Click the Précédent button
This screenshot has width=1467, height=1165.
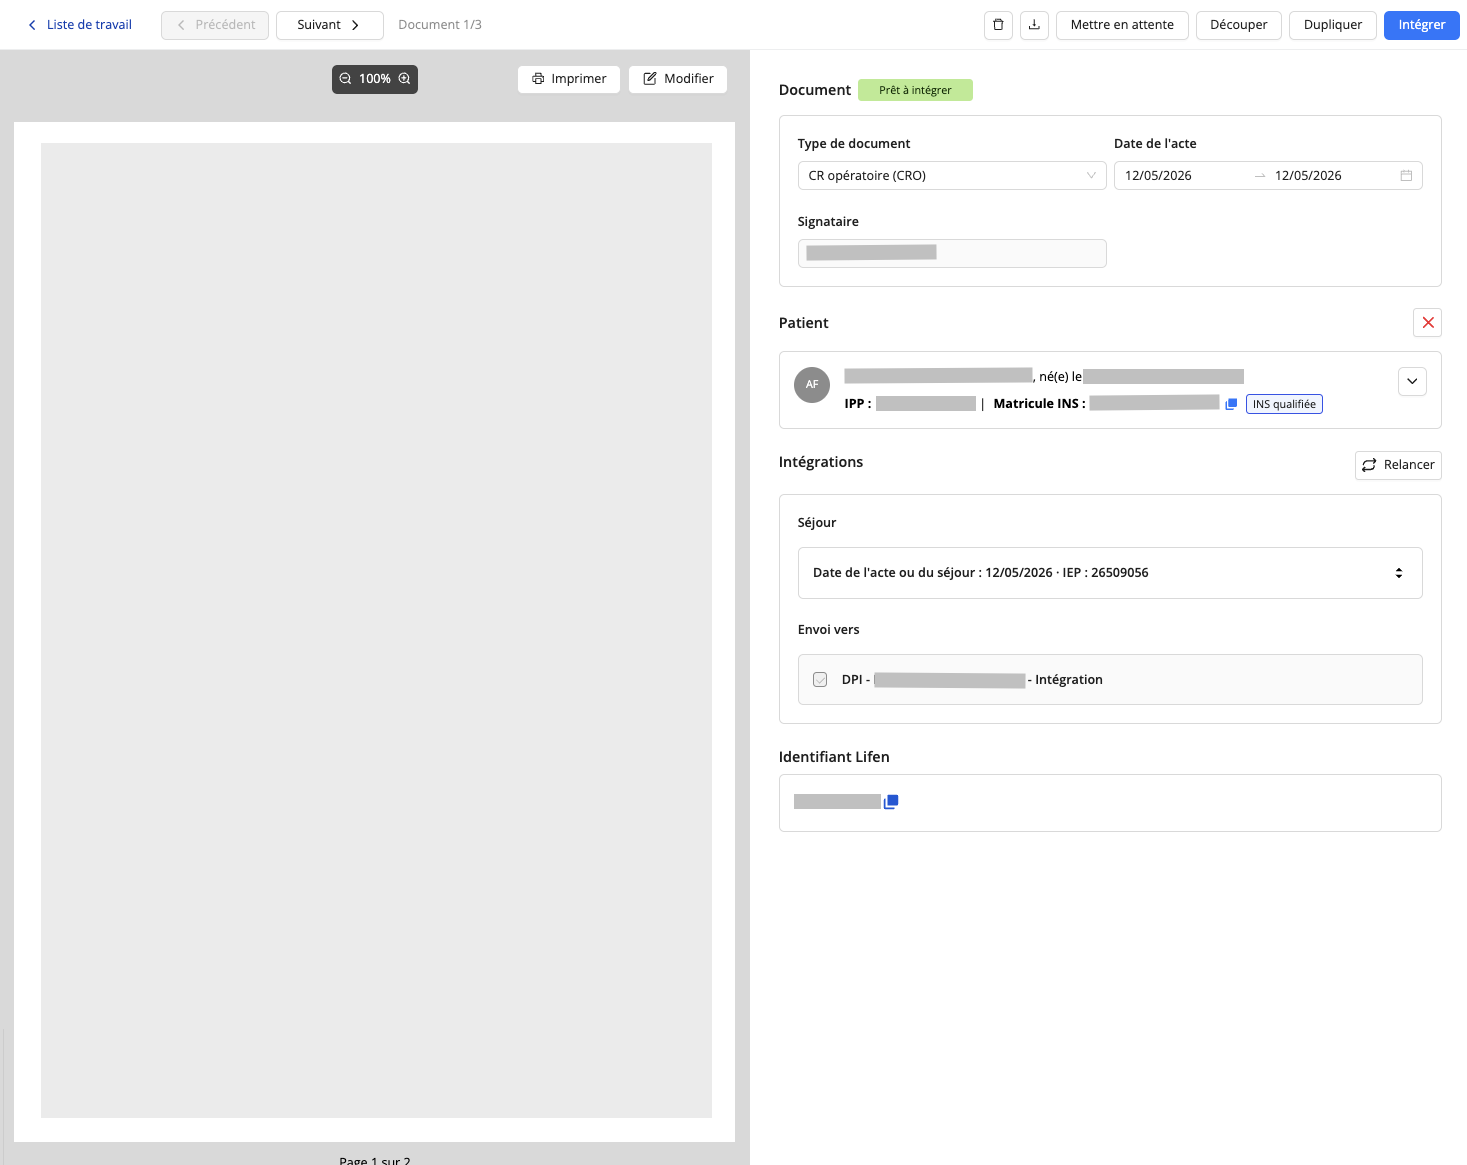(x=215, y=25)
